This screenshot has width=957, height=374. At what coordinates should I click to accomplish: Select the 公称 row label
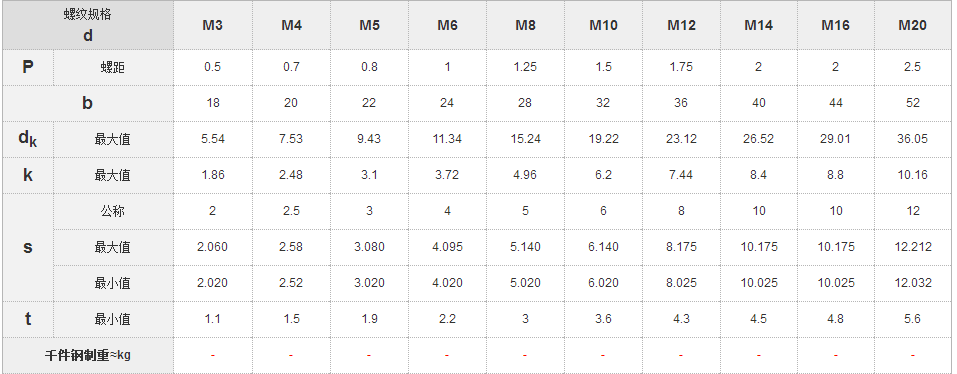pyautogui.click(x=113, y=211)
